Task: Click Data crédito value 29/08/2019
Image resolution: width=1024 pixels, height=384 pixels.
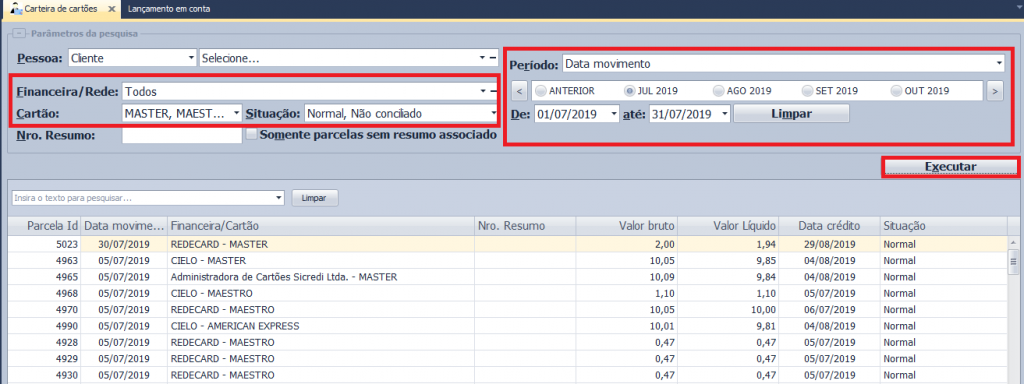Action: tap(829, 245)
